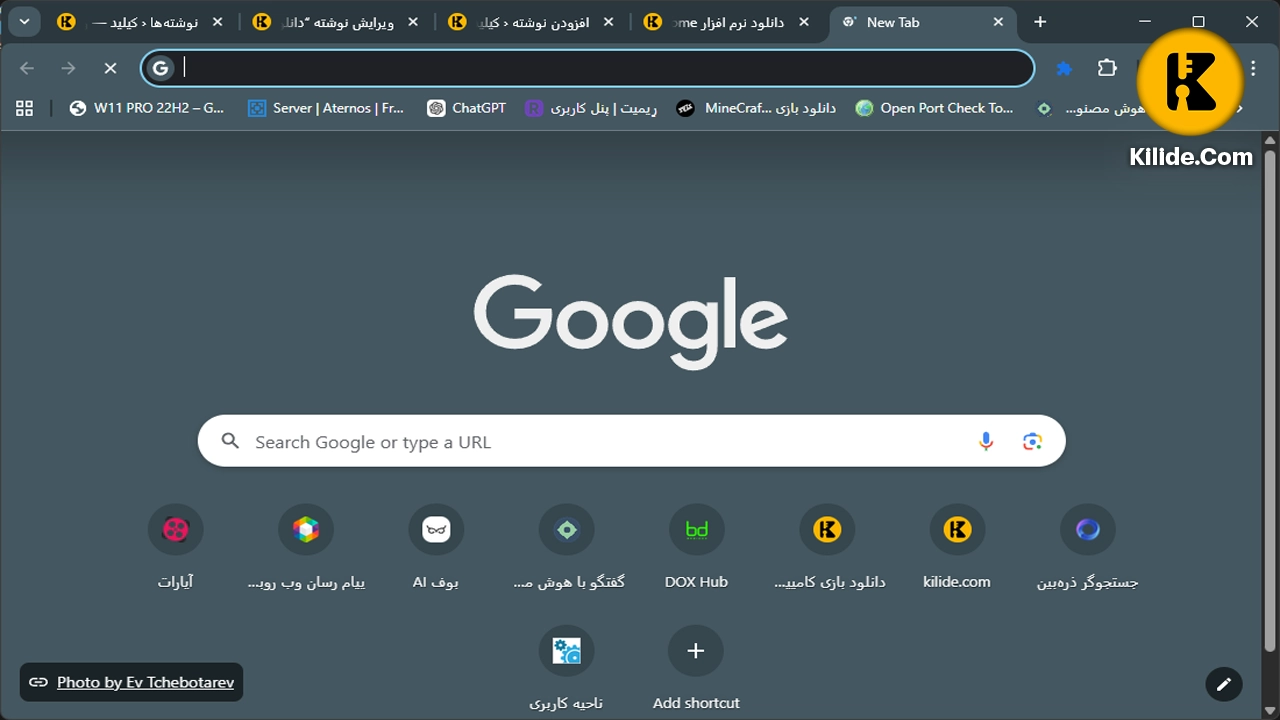Stop loading the page

tap(110, 68)
